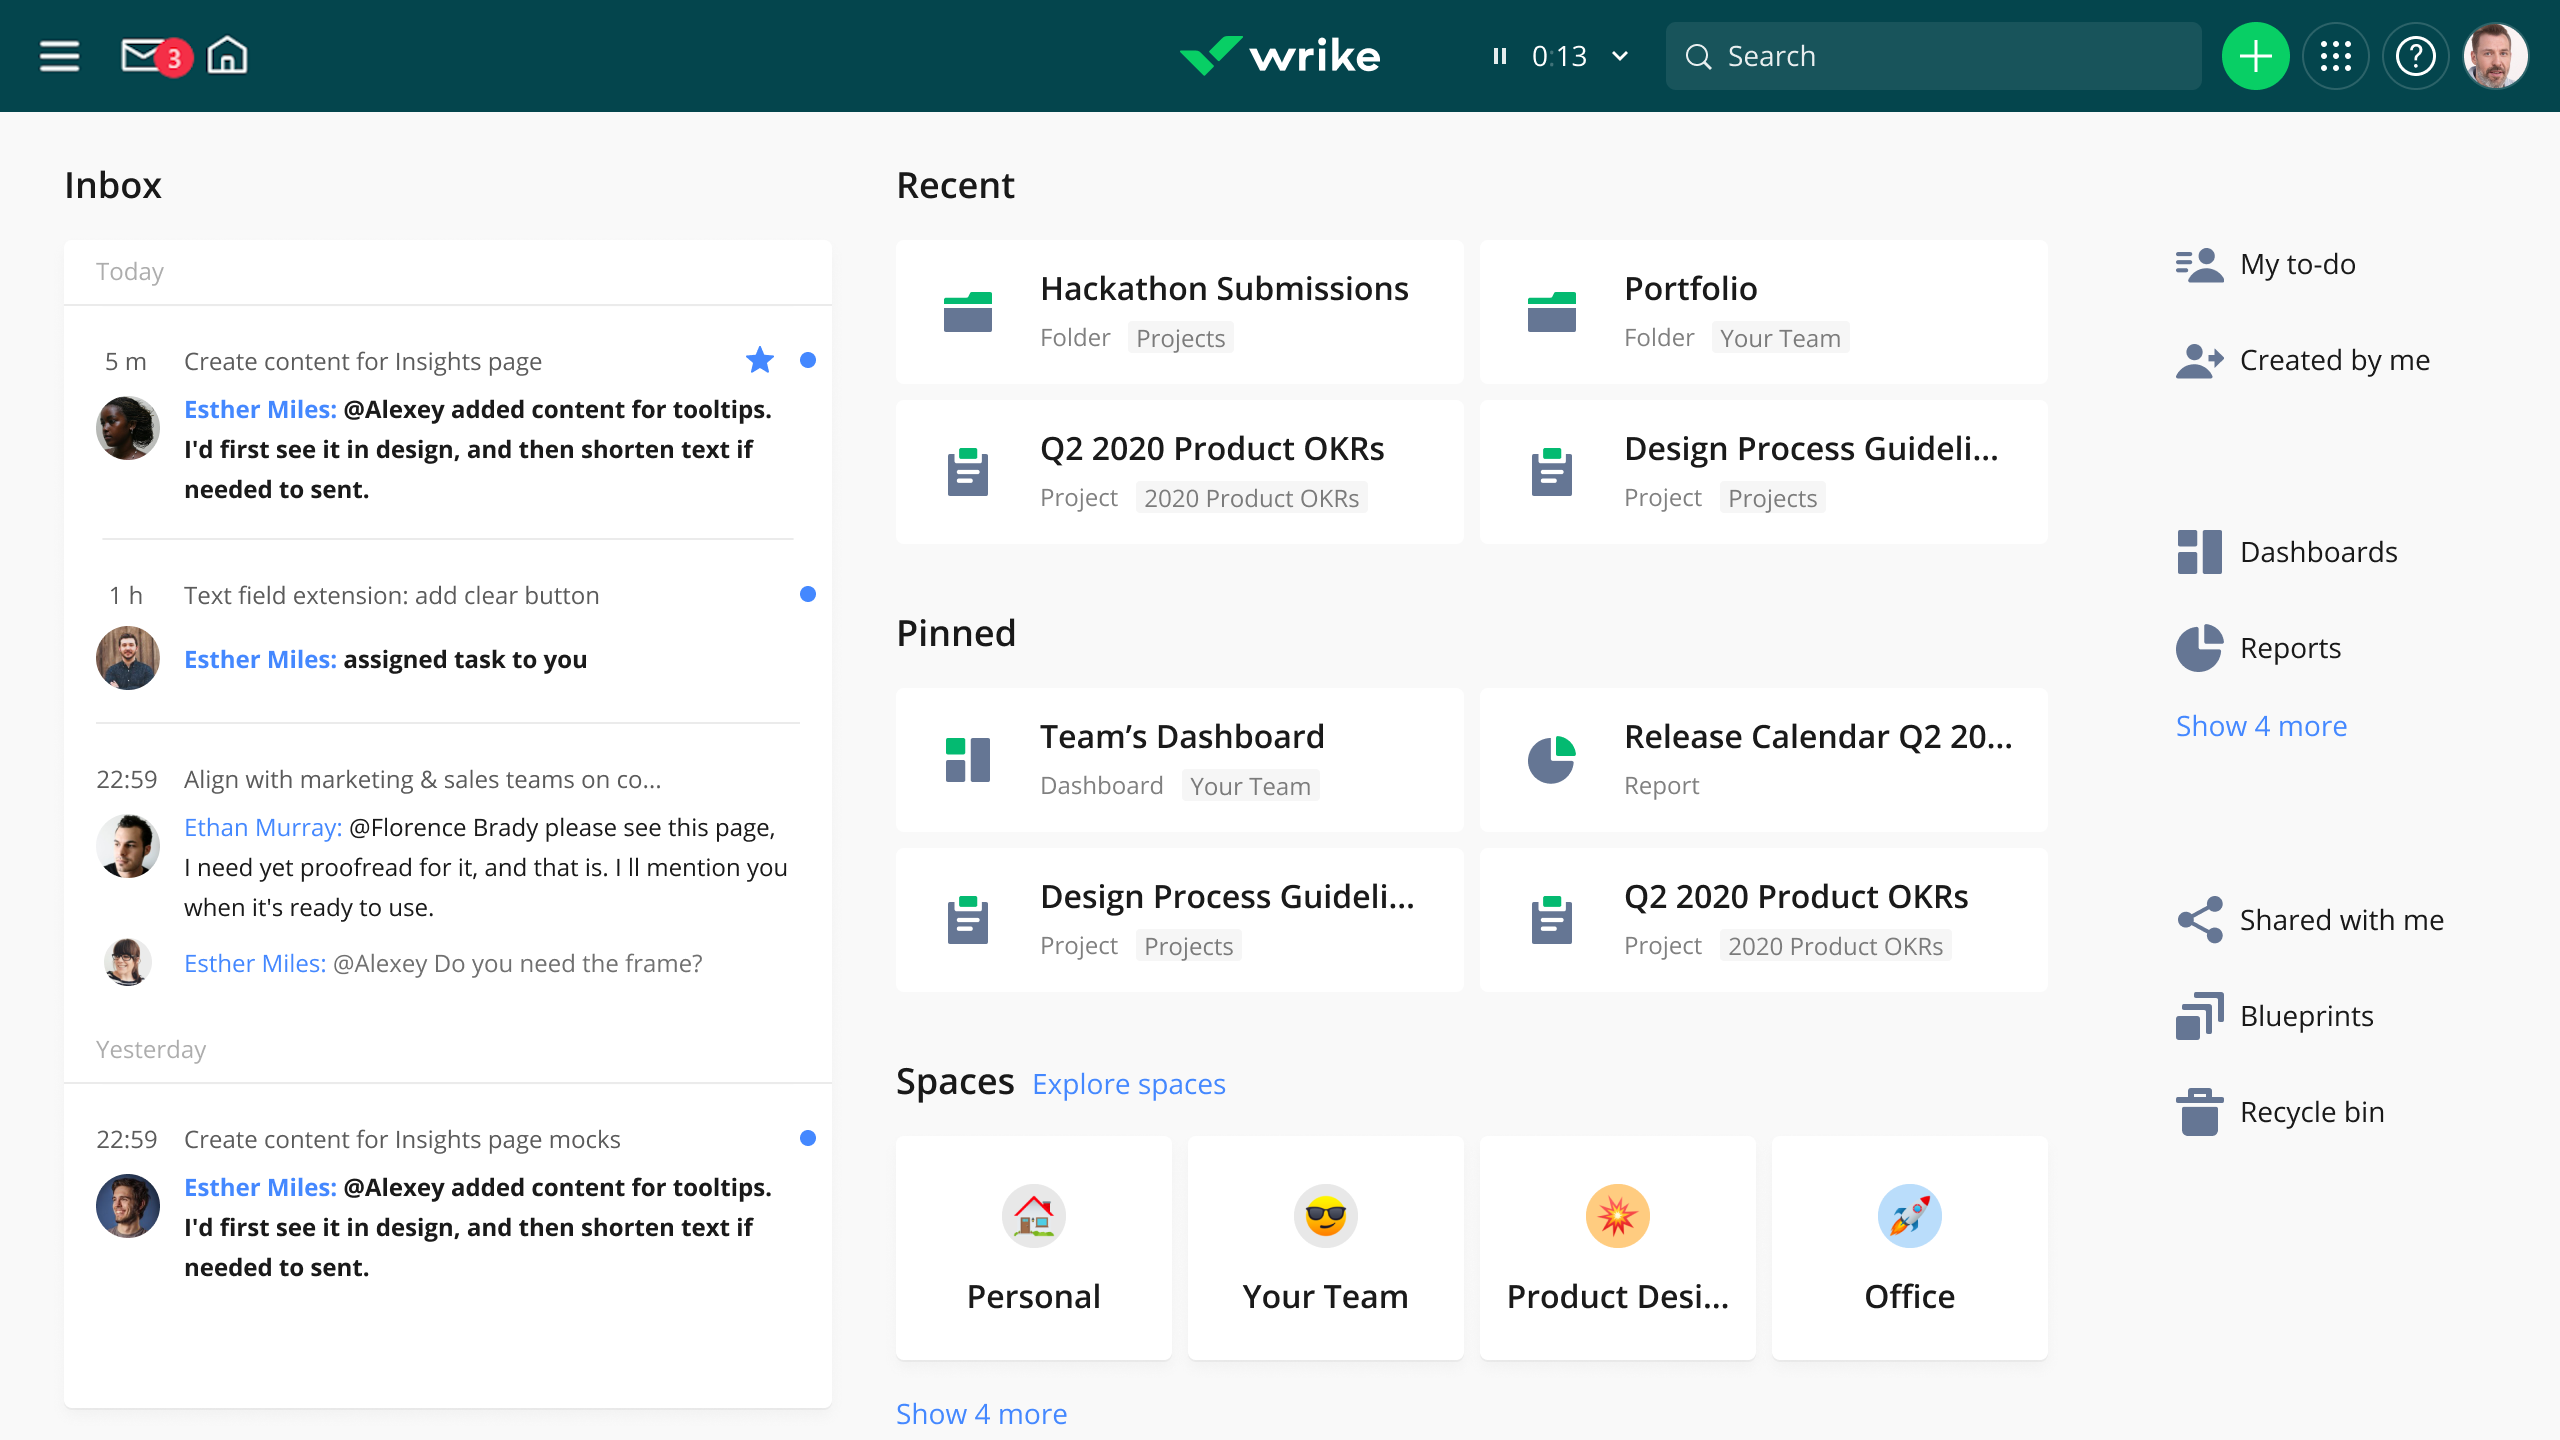The height and width of the screenshot is (1440, 2560).
Task: Click the green plus create button
Action: [x=2256, y=56]
